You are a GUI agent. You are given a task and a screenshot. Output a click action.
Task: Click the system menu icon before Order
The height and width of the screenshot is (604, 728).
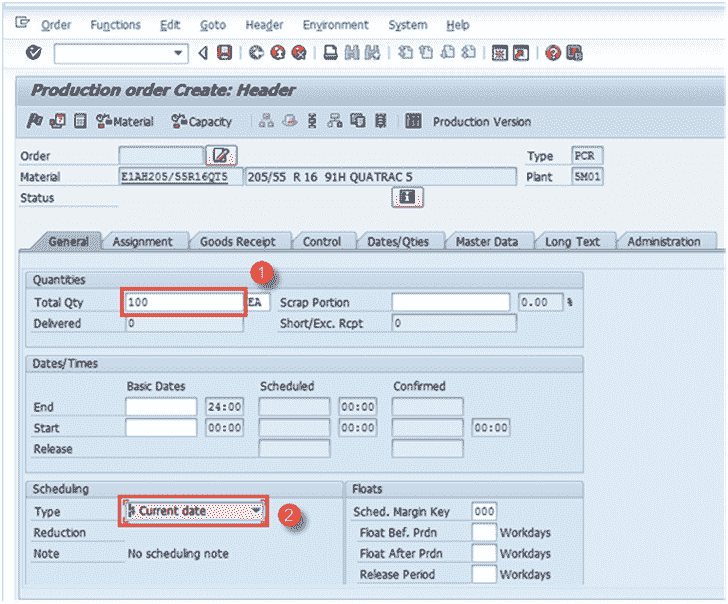pos(22,22)
